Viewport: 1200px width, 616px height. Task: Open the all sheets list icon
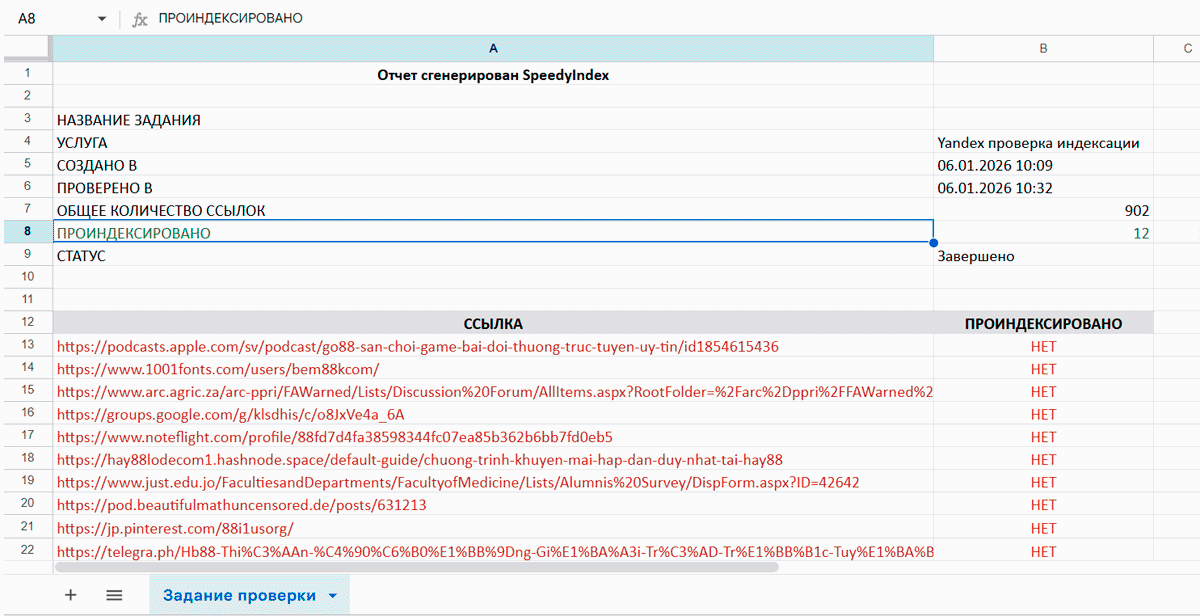coord(114,595)
